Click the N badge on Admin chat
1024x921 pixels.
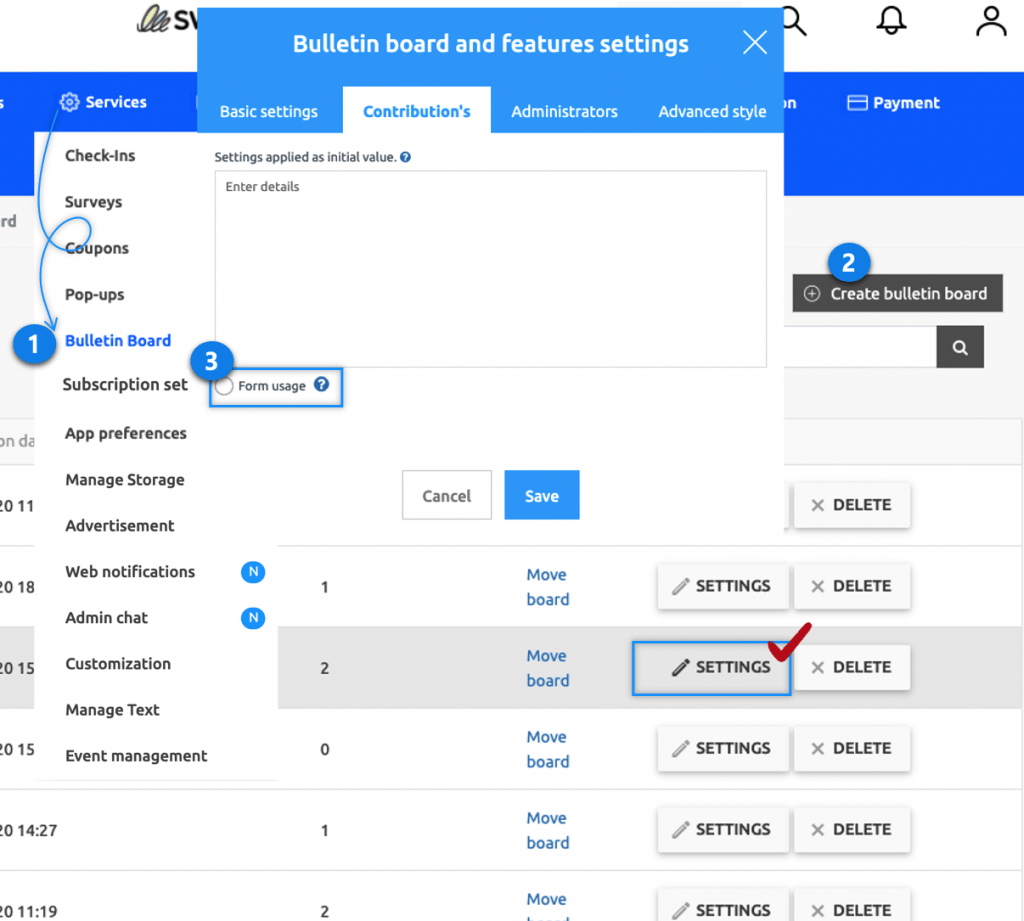pyautogui.click(x=253, y=618)
